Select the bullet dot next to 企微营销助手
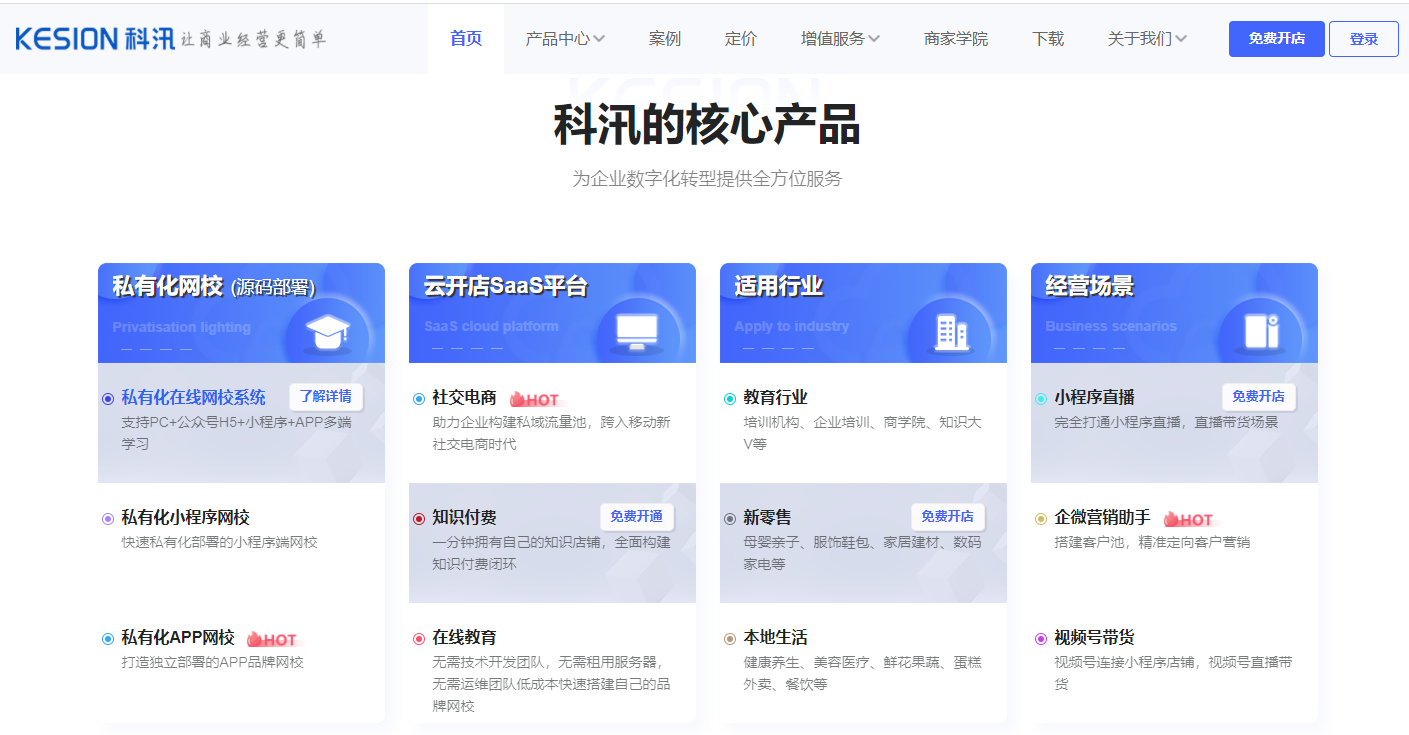The image size is (1409, 735). 1041,519
